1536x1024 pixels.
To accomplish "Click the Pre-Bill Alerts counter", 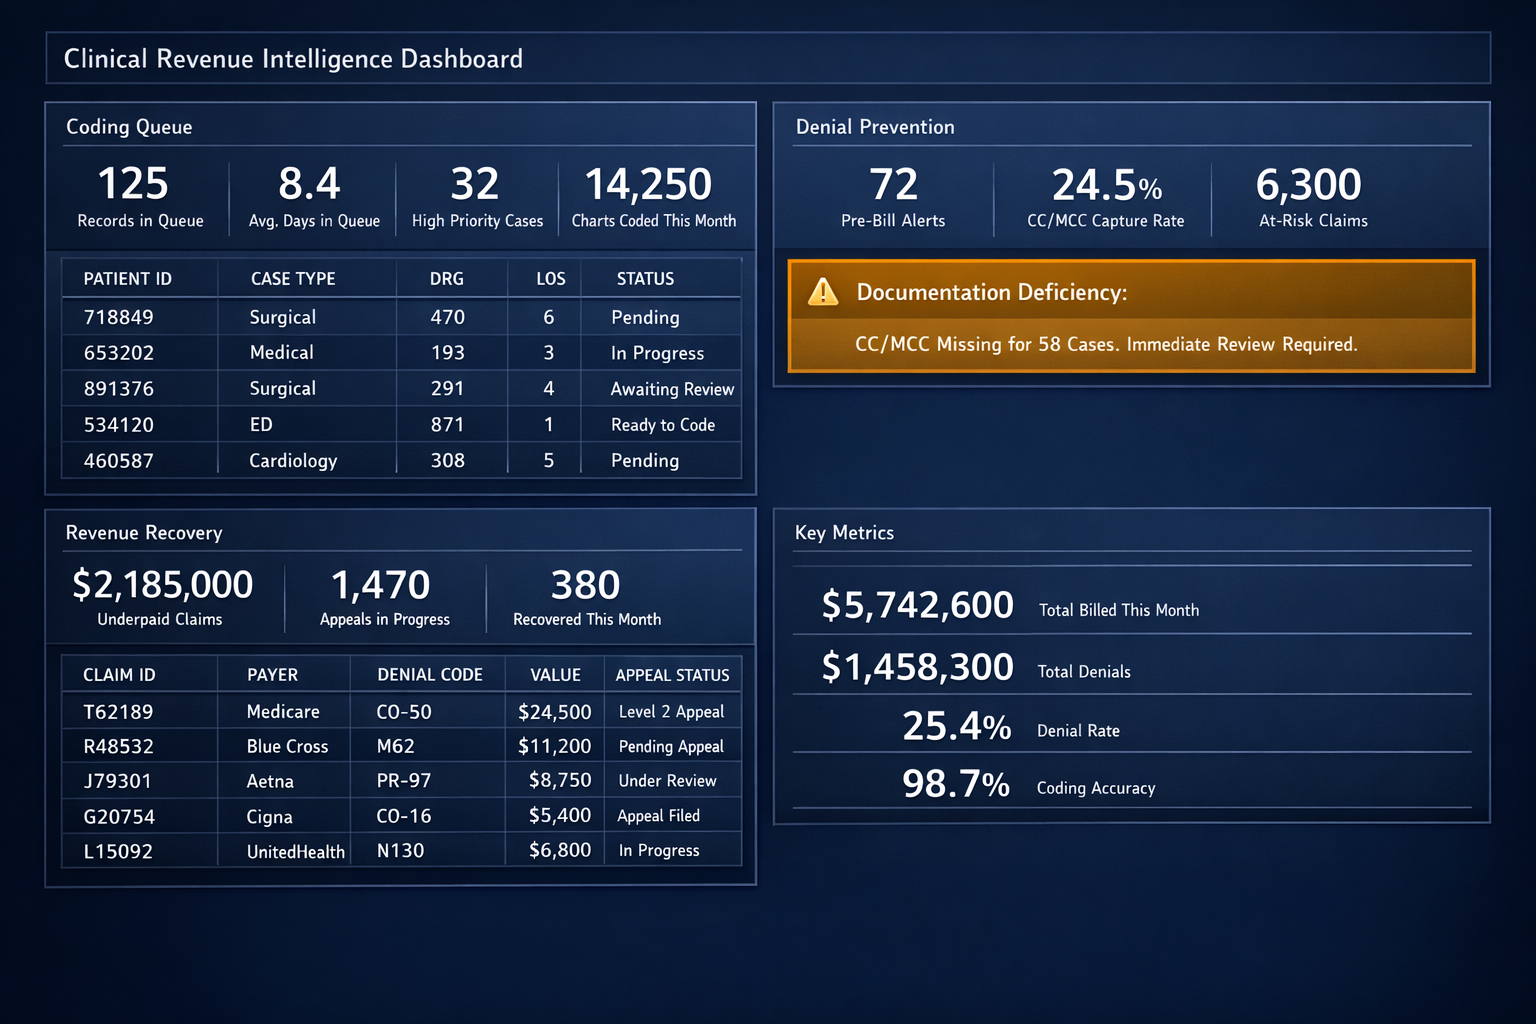I will click(893, 197).
